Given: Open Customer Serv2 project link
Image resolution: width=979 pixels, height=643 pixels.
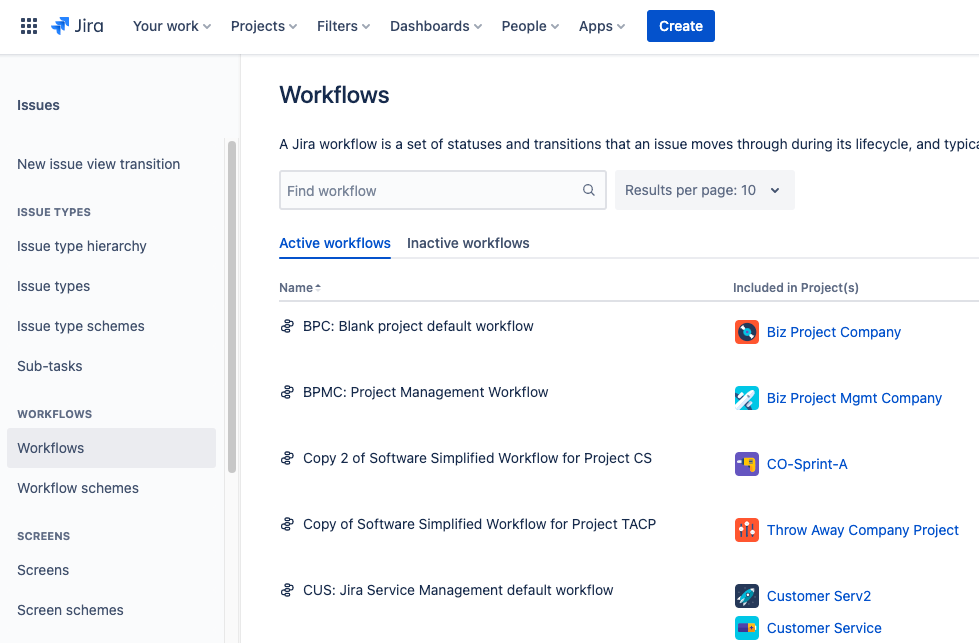Looking at the screenshot, I should point(819,596).
